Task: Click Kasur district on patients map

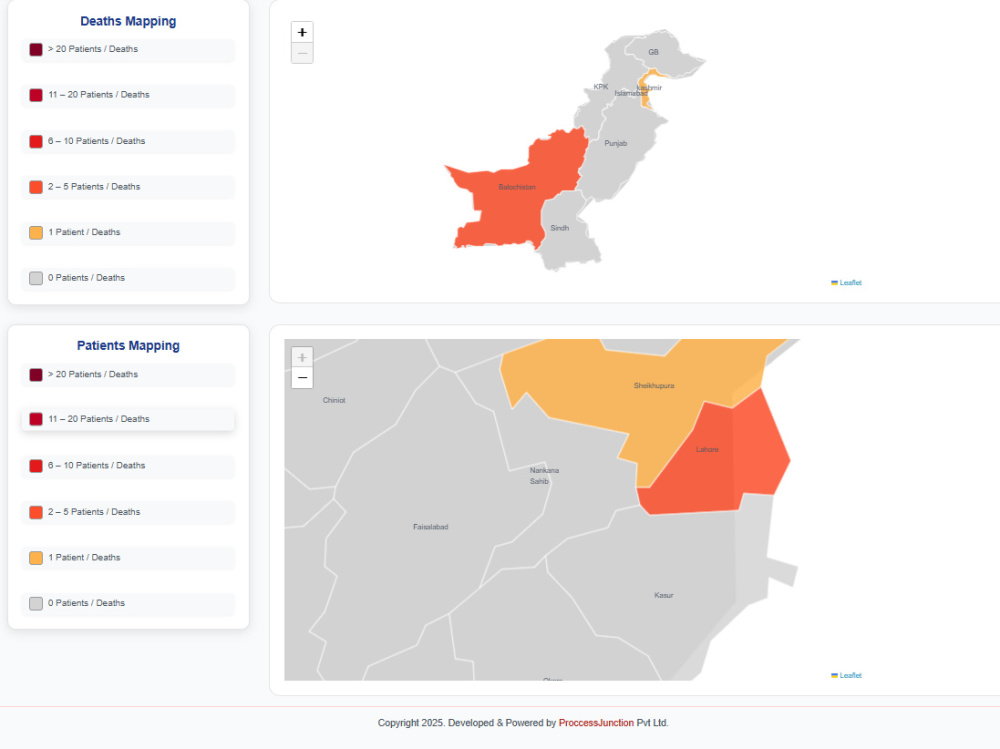Action: 663,595
